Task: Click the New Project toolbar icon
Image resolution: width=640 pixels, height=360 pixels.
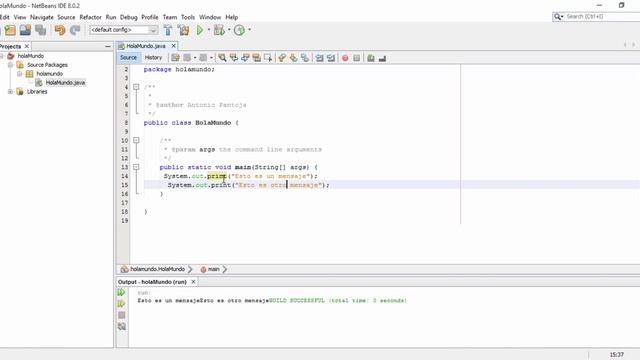Action: point(10,30)
